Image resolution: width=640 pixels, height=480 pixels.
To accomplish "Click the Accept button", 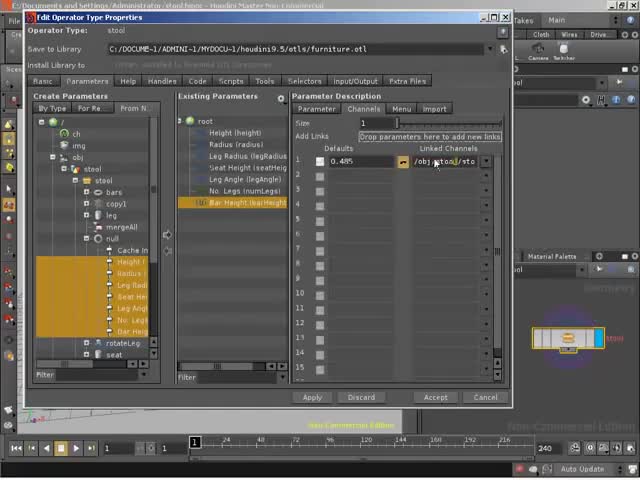I will click(x=435, y=397).
